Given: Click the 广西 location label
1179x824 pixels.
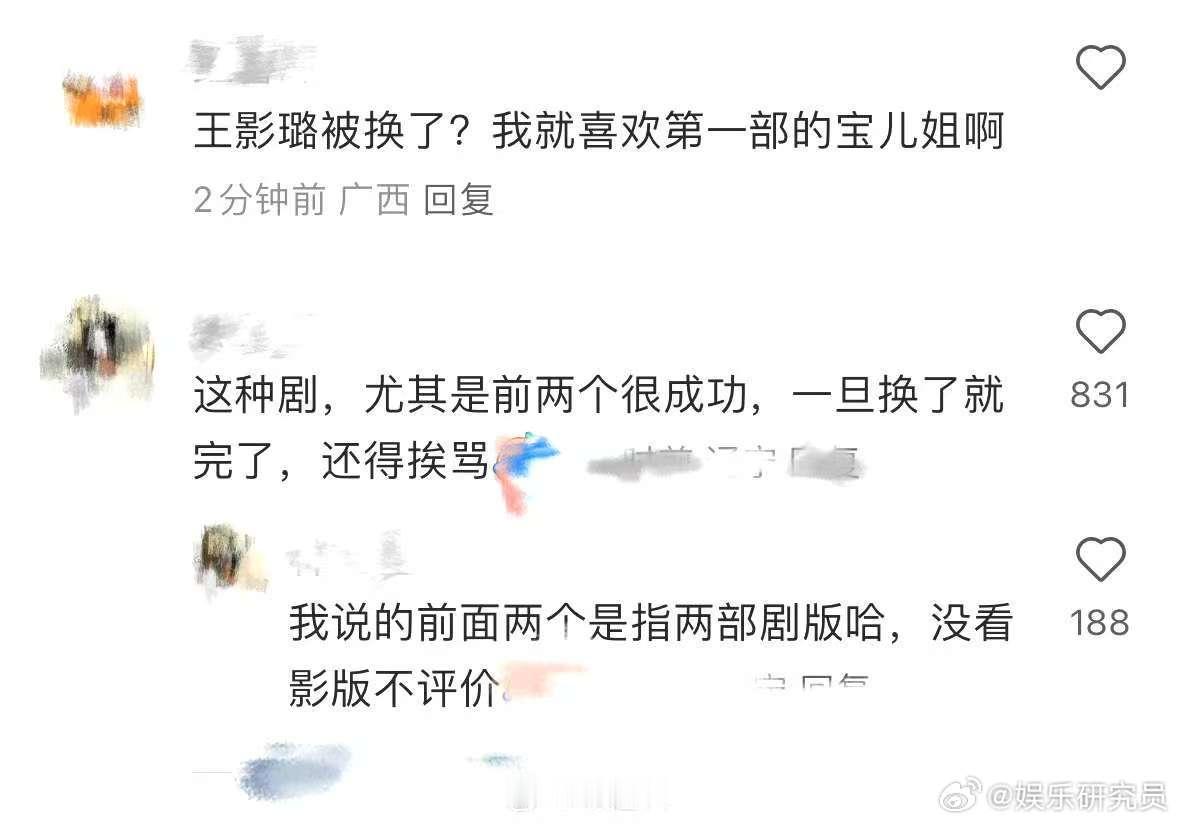Looking at the screenshot, I should pos(374,200).
